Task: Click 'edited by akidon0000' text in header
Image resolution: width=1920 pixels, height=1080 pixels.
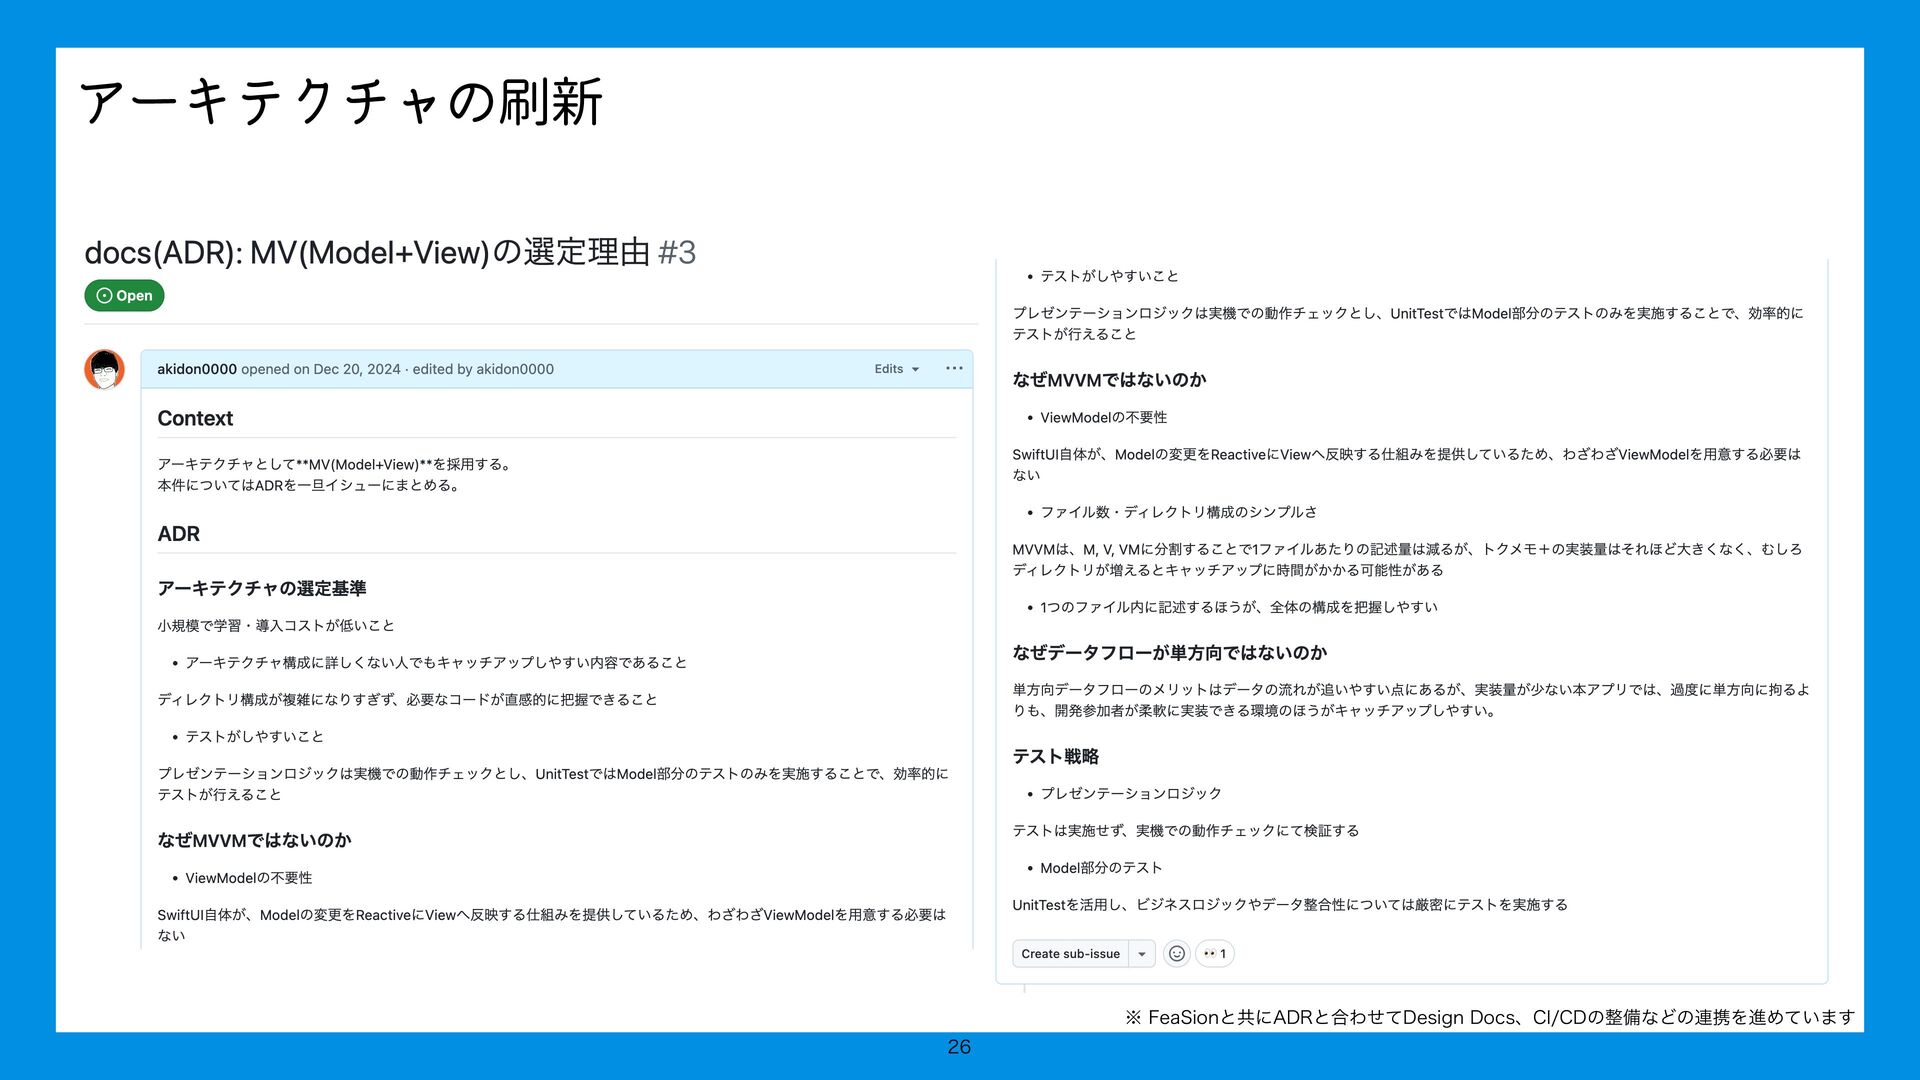Action: pos(483,369)
